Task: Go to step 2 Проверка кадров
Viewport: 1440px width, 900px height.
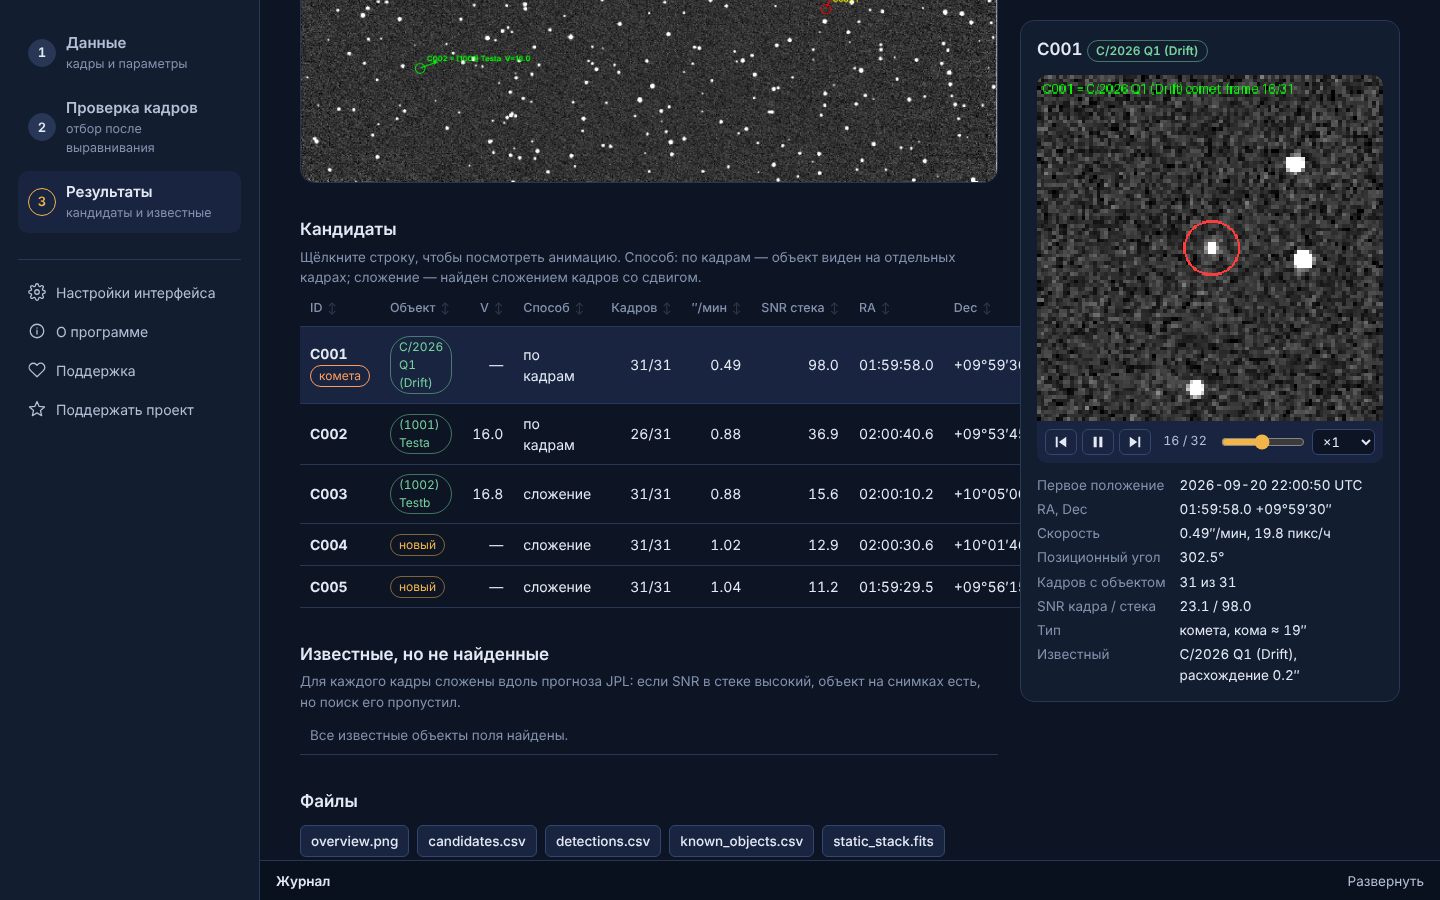Action: point(129,127)
